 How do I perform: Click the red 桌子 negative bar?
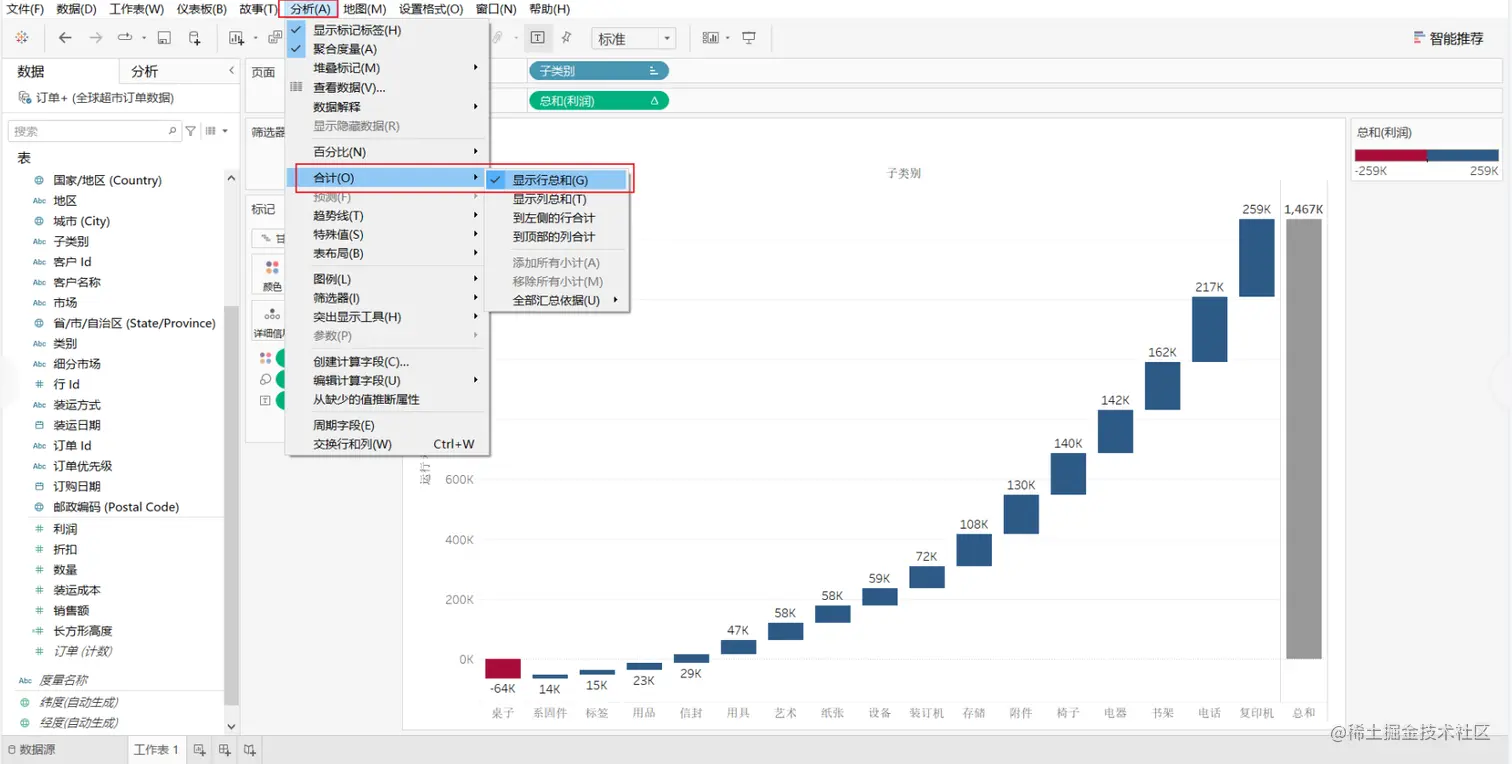tap(503, 669)
